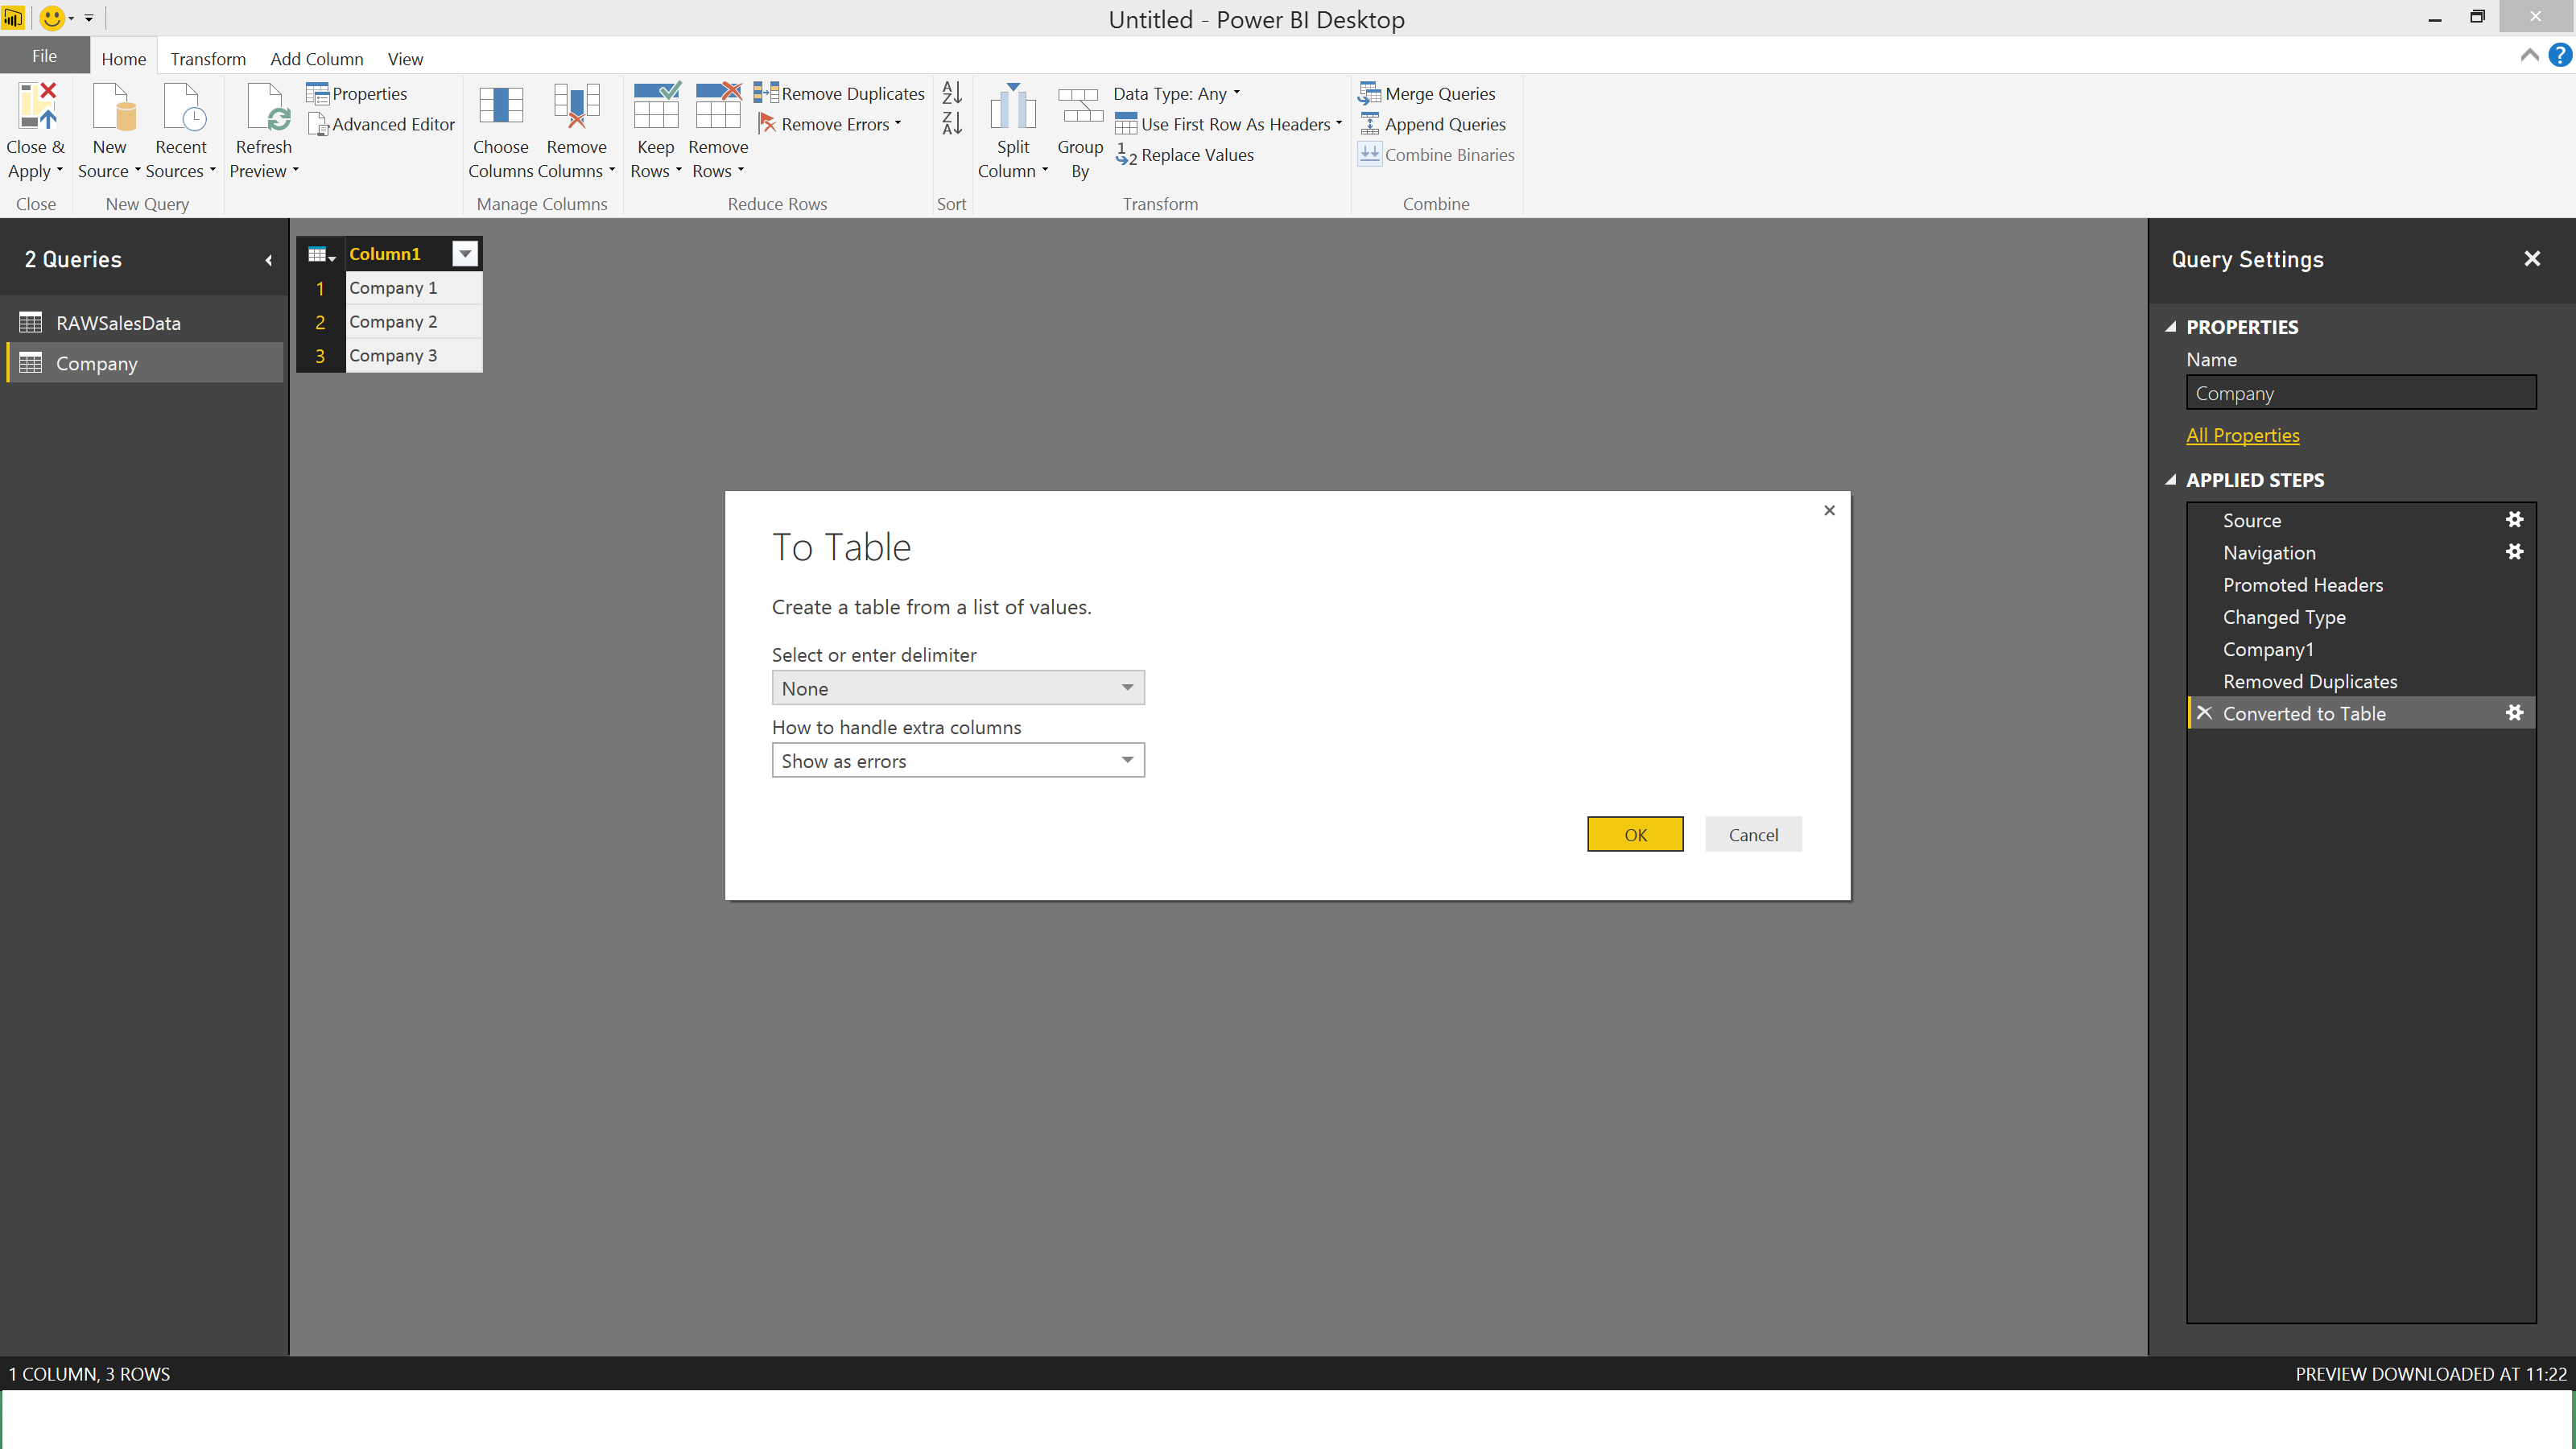Viewport: 2576px width, 1449px height.
Task: Open the Column1 filter dropdown
Action: click(x=465, y=254)
